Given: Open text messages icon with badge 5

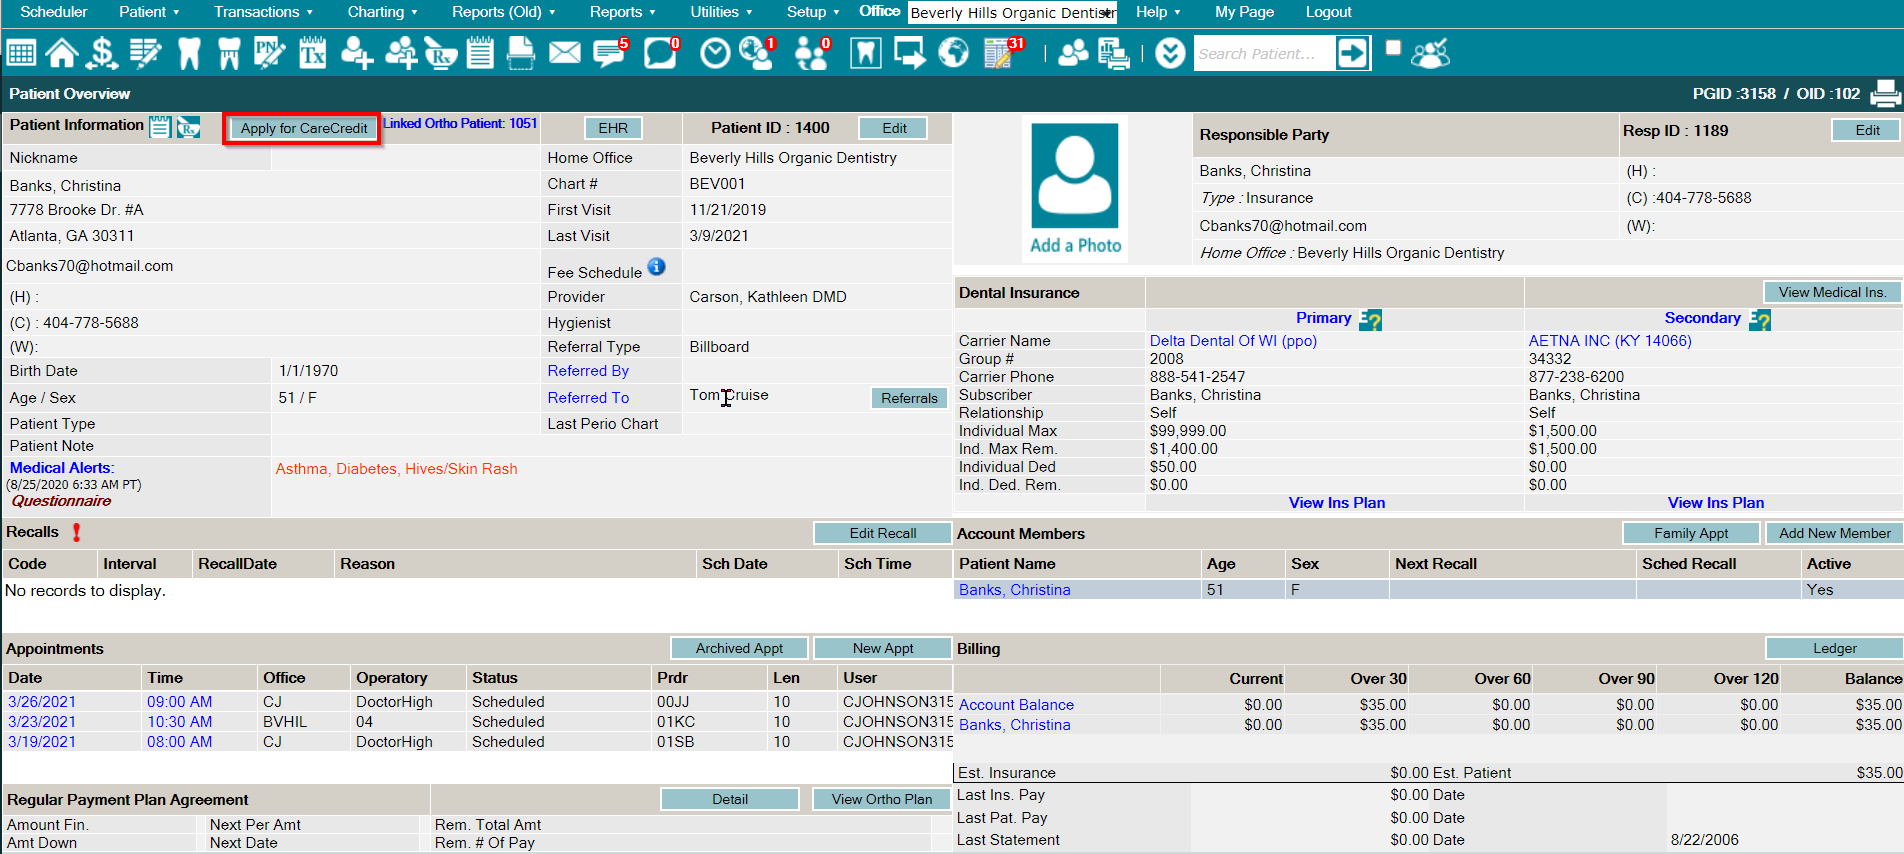Looking at the screenshot, I should tap(609, 53).
